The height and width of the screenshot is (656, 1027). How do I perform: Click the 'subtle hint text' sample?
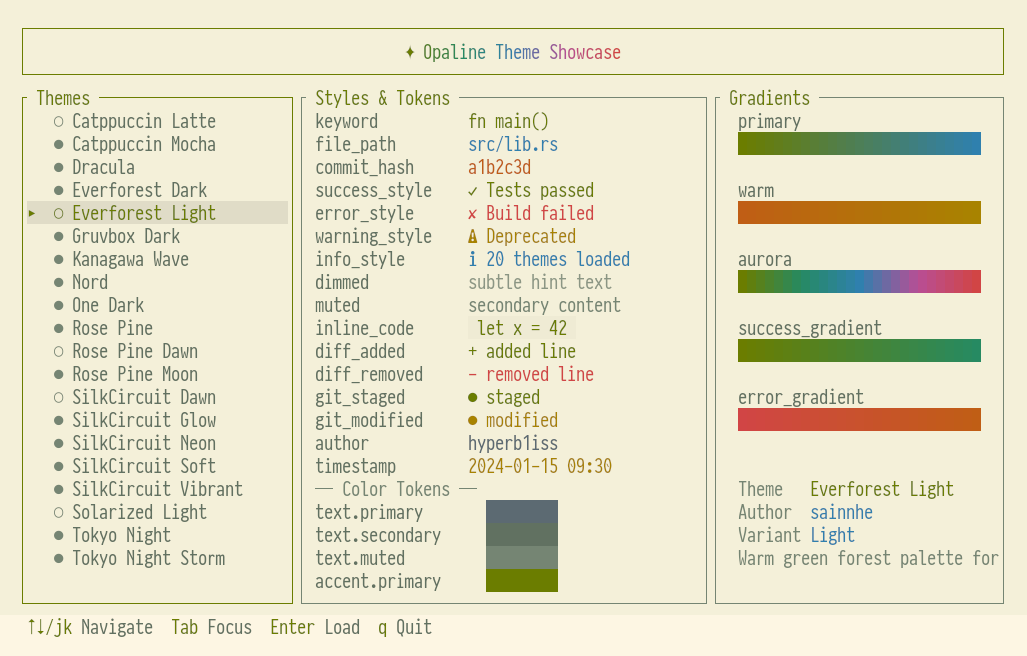coord(540,282)
